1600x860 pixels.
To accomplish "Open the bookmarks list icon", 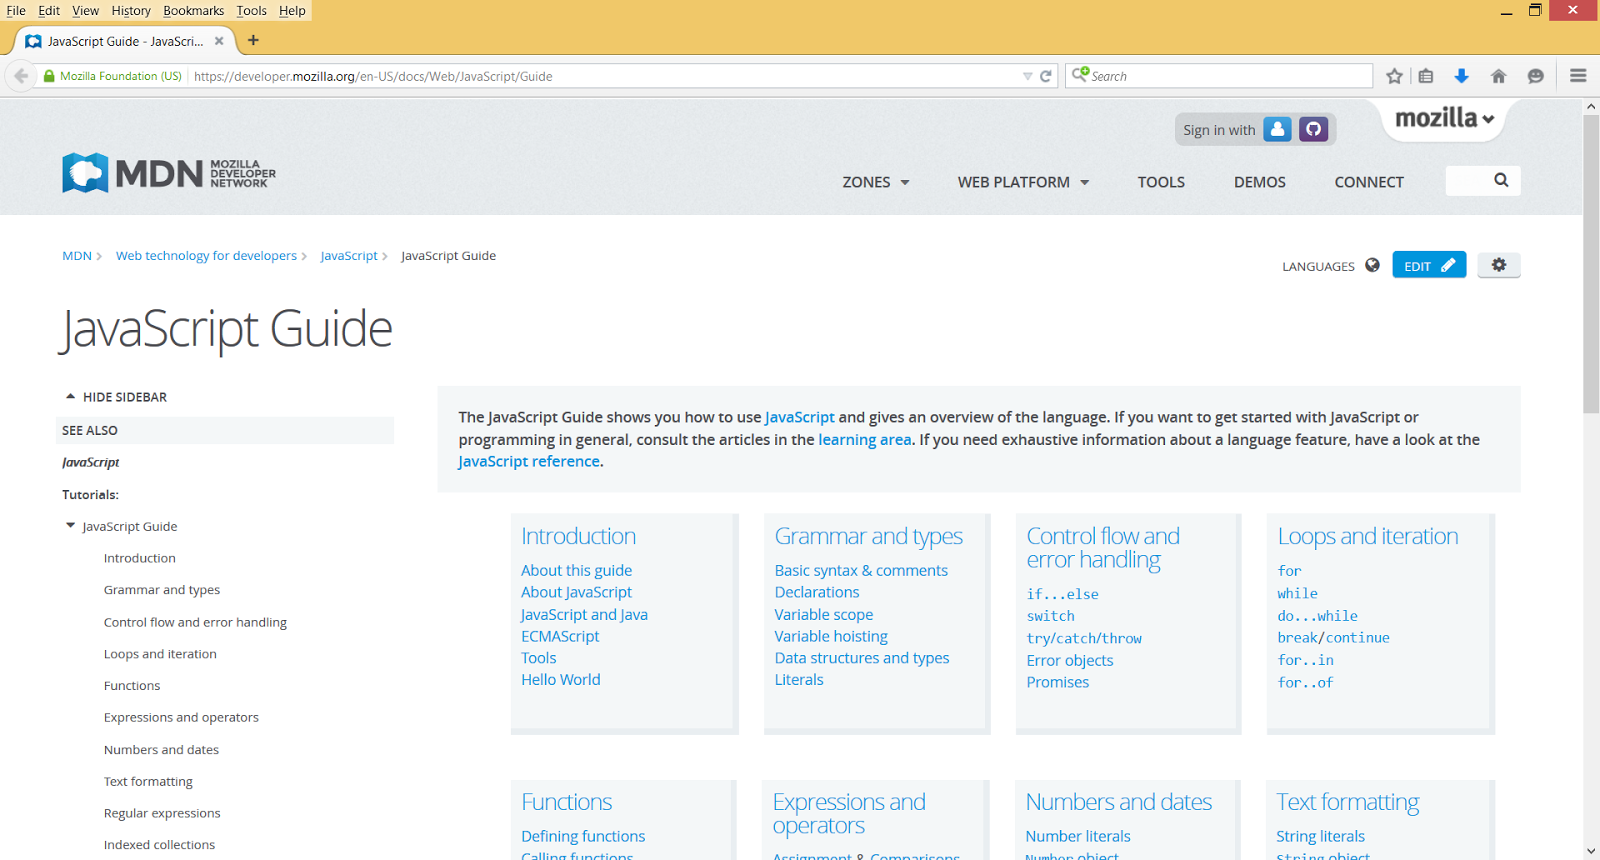I will pyautogui.click(x=1426, y=76).
